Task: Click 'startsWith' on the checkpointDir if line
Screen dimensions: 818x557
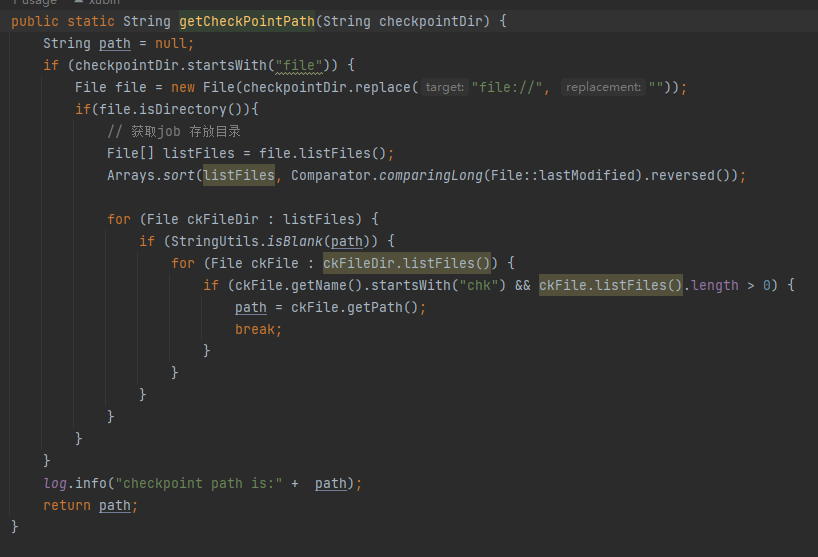Action: (x=227, y=65)
